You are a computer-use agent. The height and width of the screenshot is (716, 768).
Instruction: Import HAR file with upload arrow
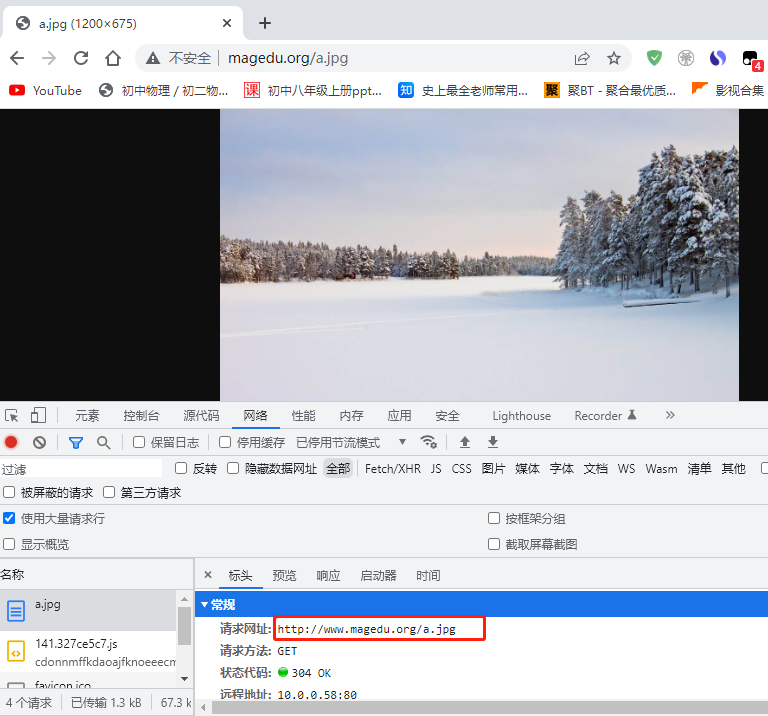[465, 442]
